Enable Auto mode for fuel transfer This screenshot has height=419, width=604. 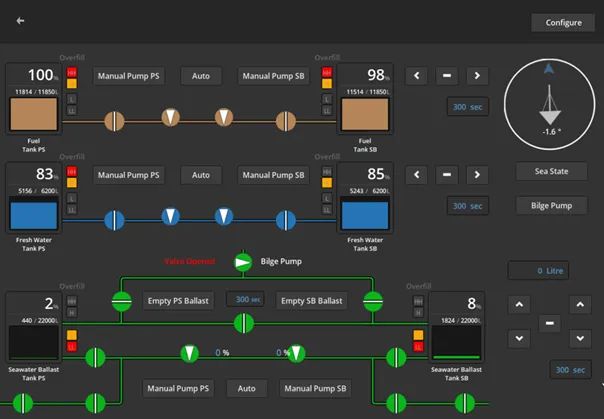click(x=201, y=76)
